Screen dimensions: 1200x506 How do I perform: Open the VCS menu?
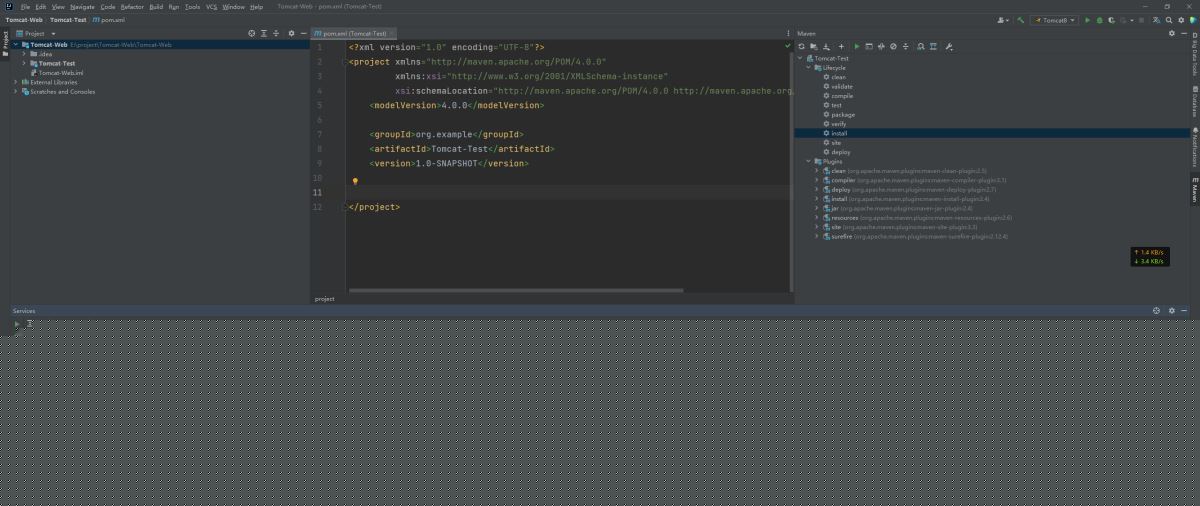[x=211, y=6]
